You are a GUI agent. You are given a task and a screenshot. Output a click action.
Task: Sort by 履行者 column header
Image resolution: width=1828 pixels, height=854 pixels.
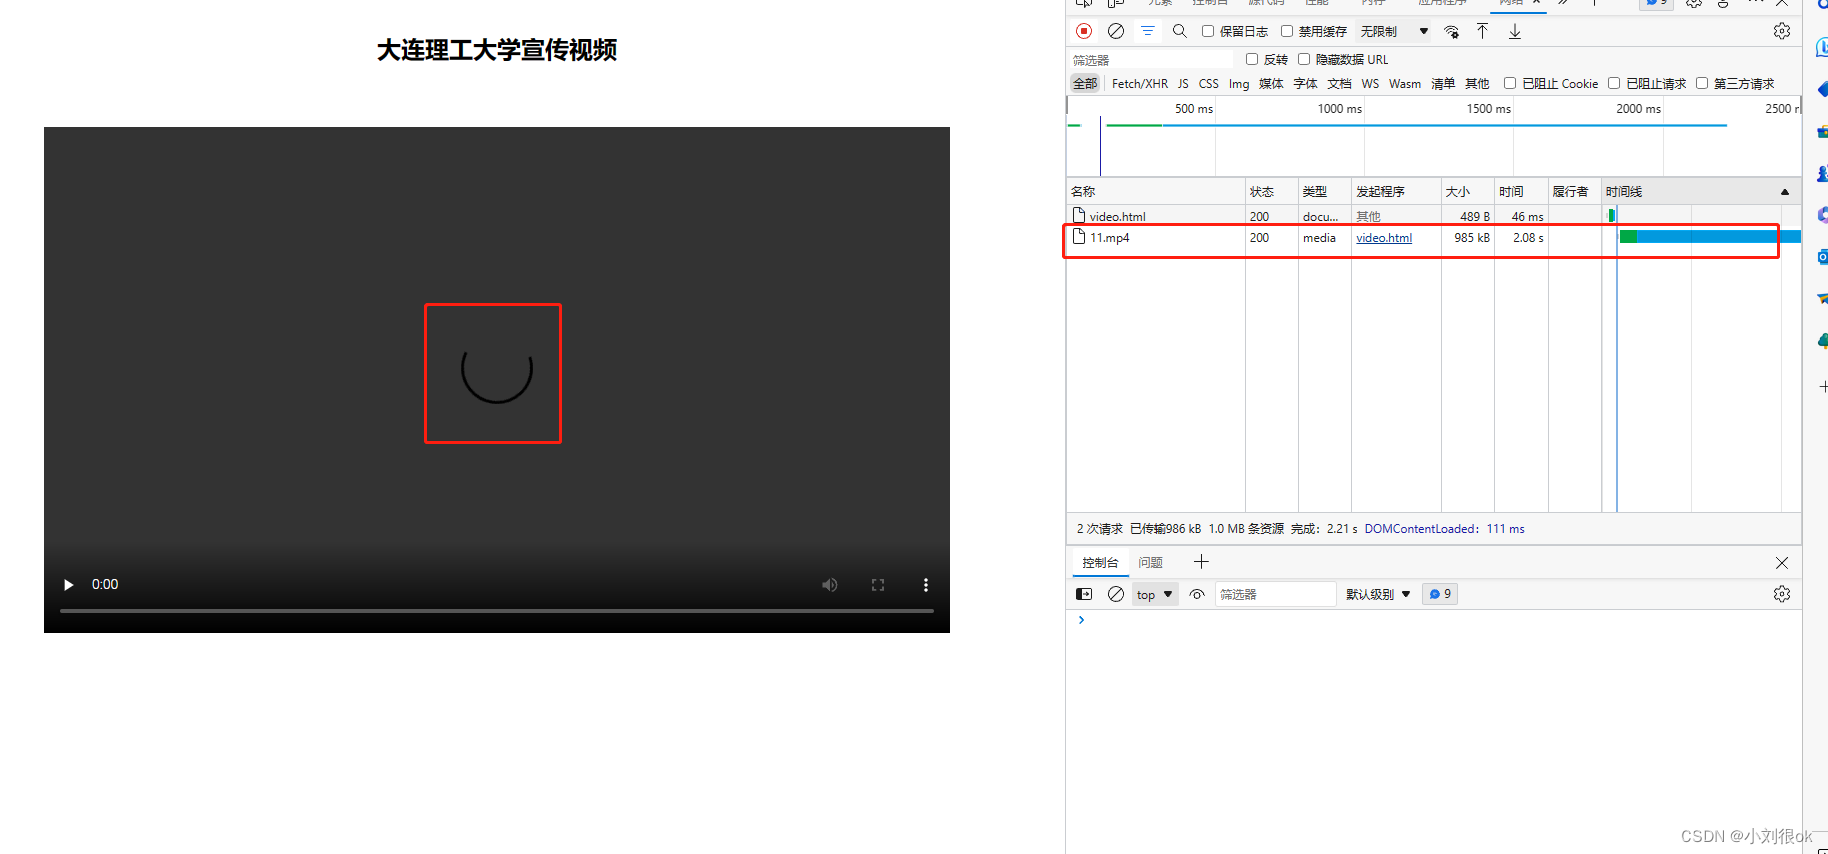1575,192
